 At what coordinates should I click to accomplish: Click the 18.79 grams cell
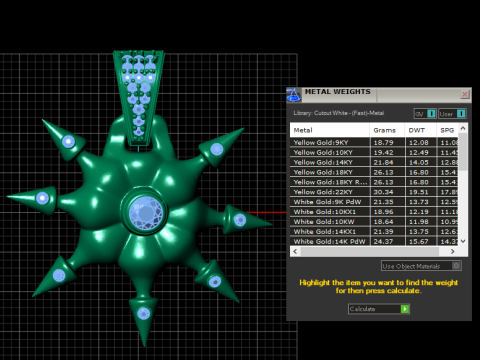[x=387, y=142]
